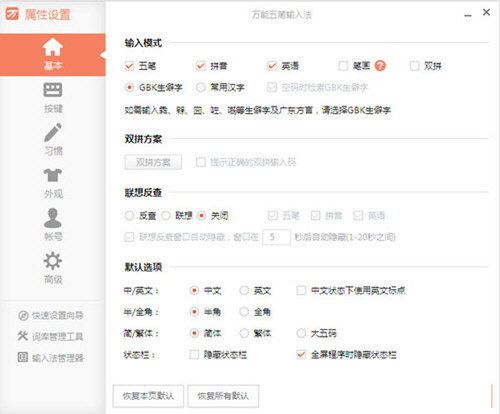
Task: Uncheck 全屏程序时隐藏状态栏 checkbox
Action: [x=301, y=354]
